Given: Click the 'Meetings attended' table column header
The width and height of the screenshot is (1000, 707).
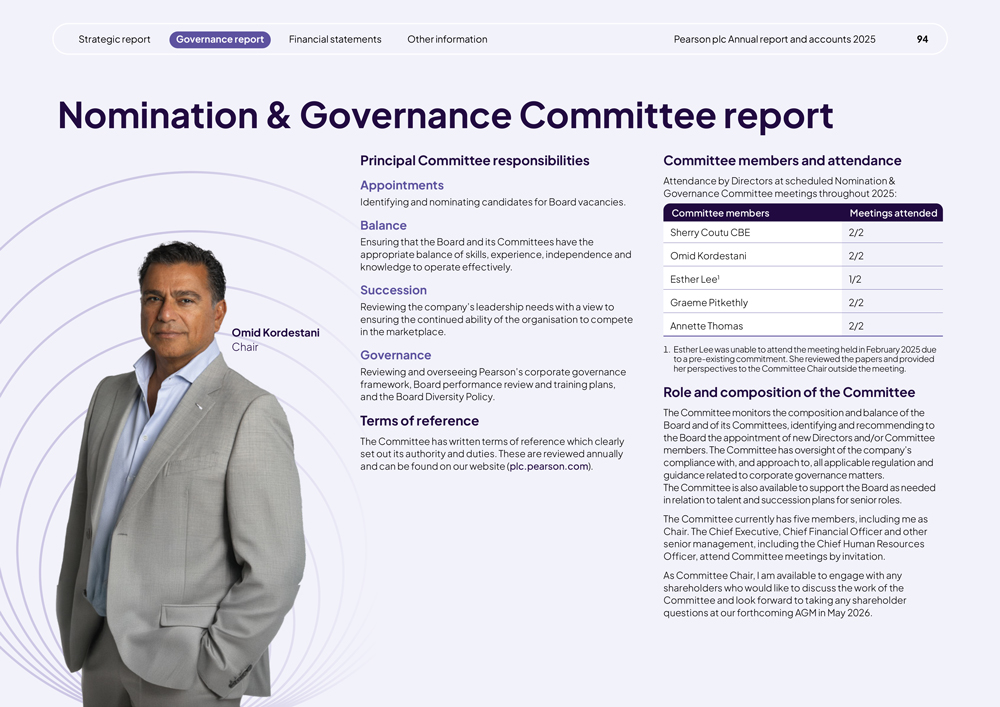Looking at the screenshot, I should (x=893, y=213).
